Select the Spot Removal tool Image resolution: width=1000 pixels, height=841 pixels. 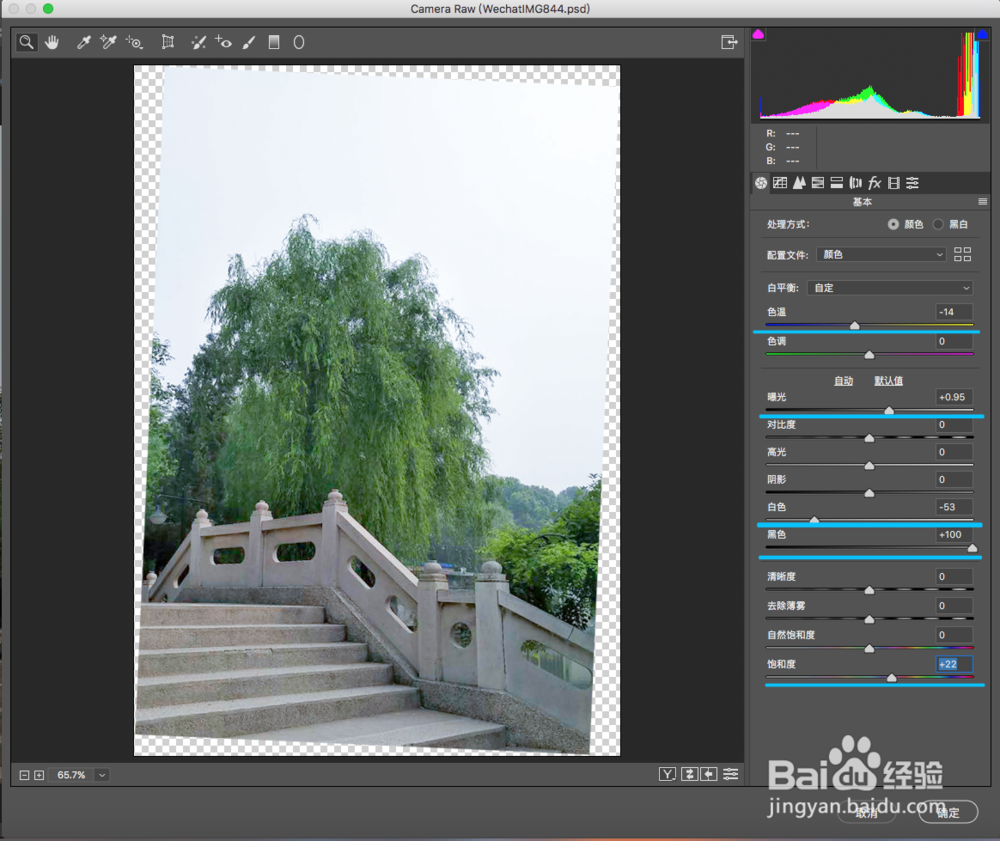pyautogui.click(x=198, y=42)
